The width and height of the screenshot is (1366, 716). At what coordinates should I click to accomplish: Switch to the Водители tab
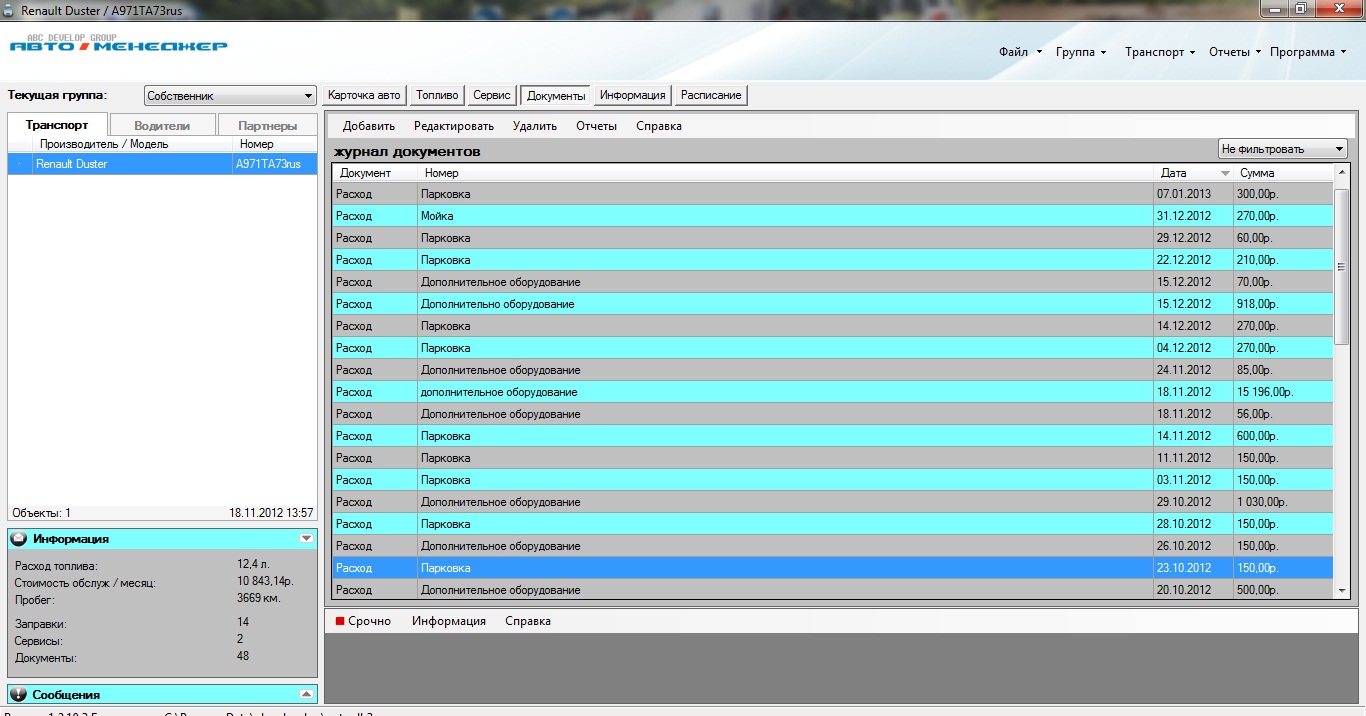tap(161, 126)
